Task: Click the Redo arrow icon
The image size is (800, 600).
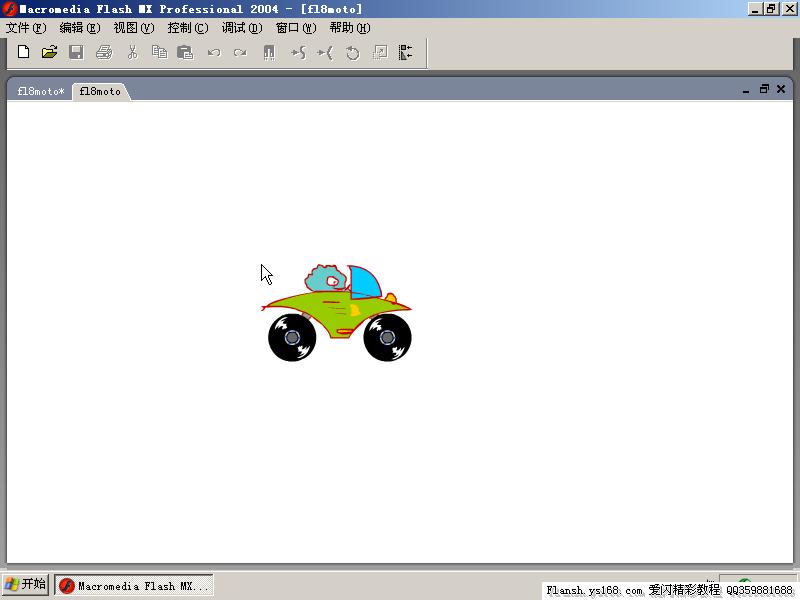Action: (240, 52)
